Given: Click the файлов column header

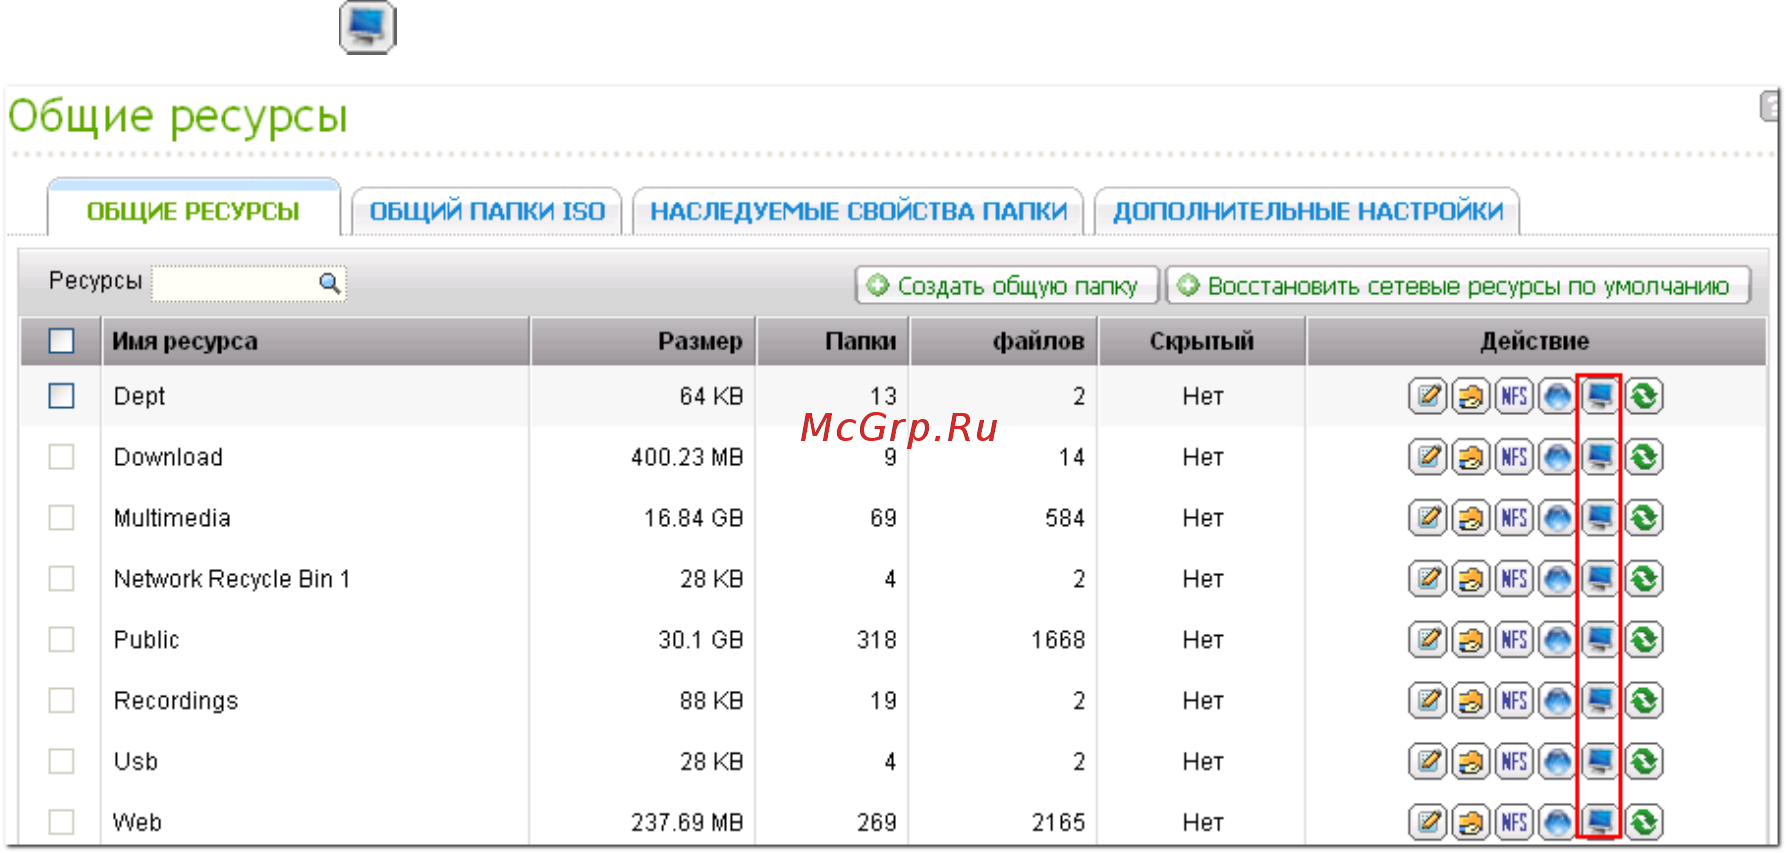Looking at the screenshot, I should [1004, 341].
